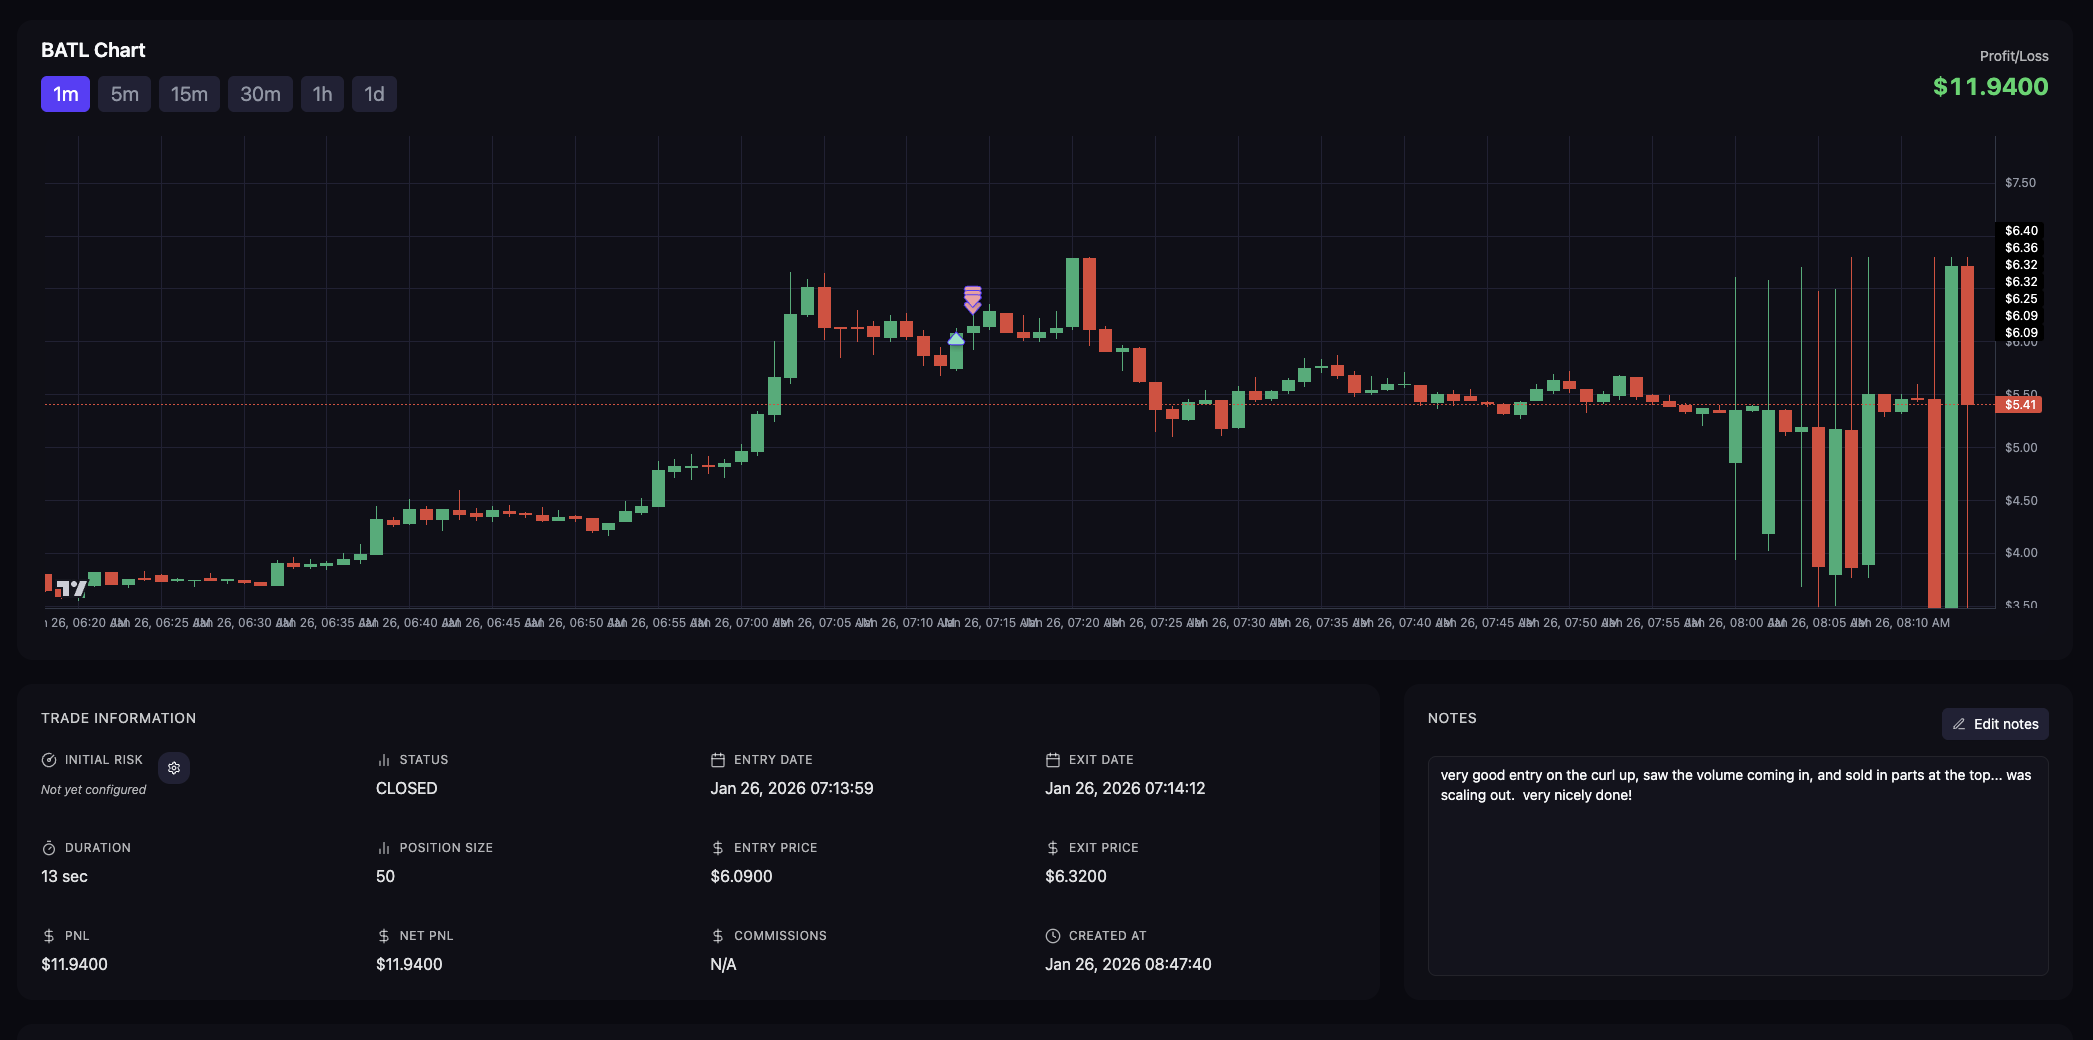Show the 1d daily chart
The image size is (2093, 1040).
click(x=374, y=94)
